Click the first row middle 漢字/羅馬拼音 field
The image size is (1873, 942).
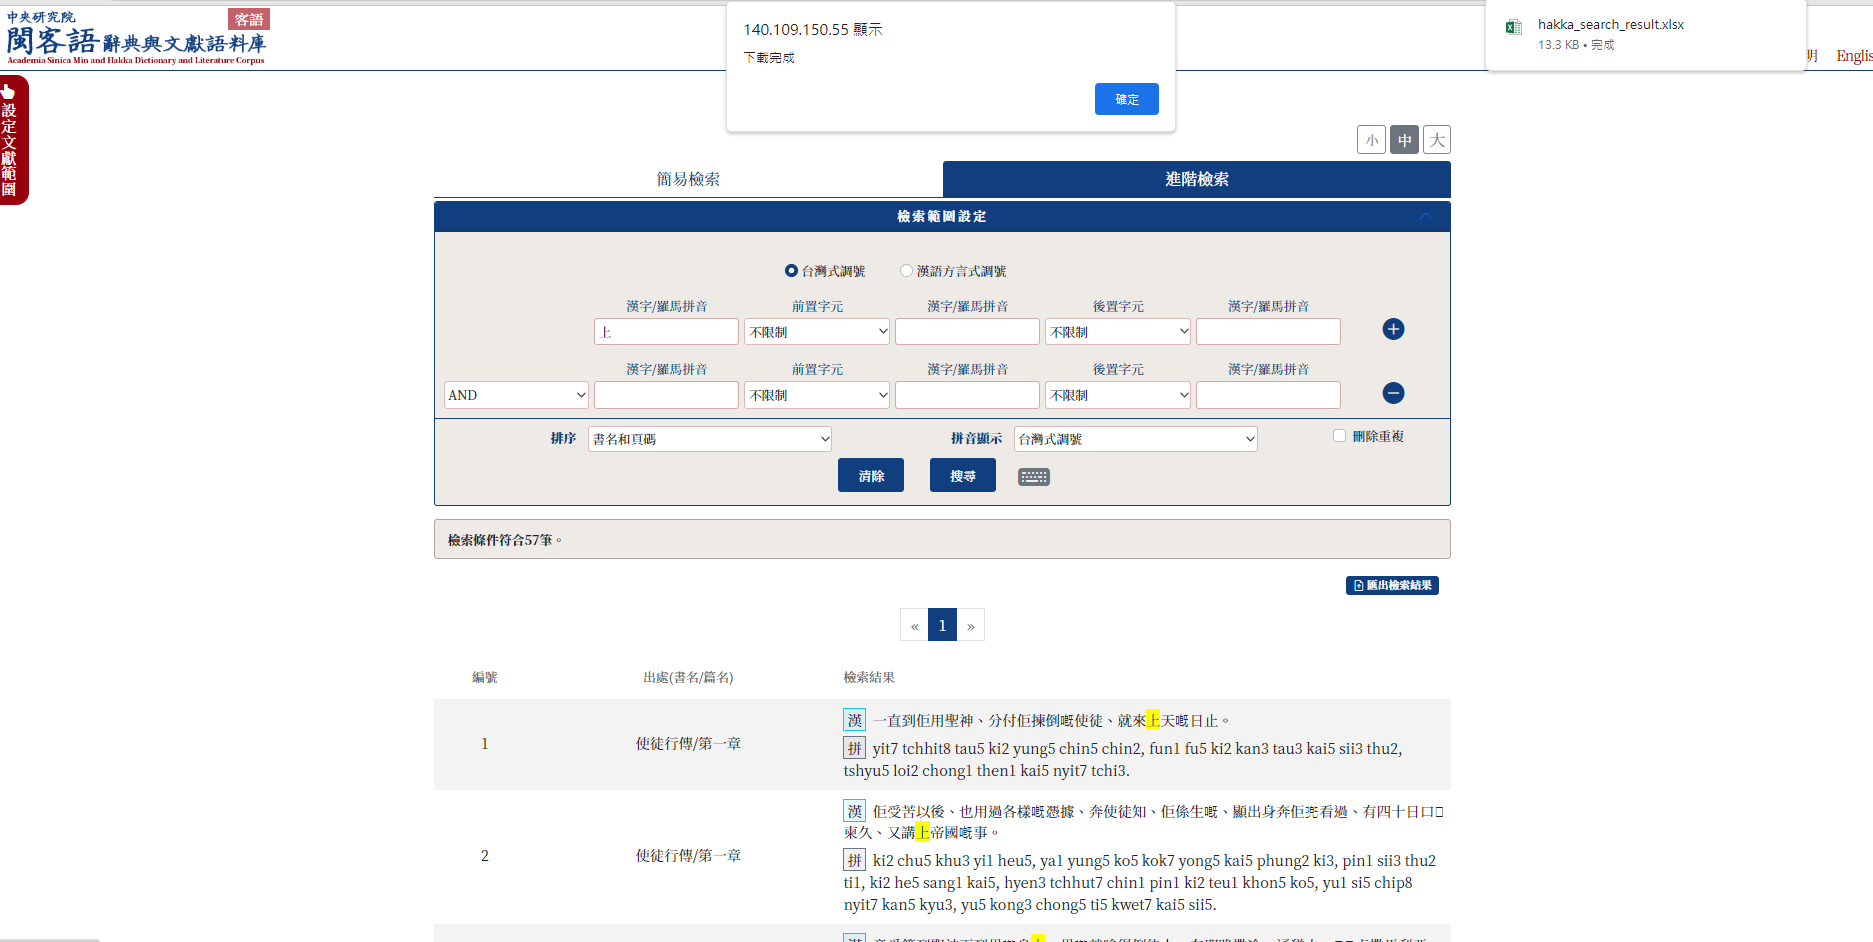[x=967, y=332]
